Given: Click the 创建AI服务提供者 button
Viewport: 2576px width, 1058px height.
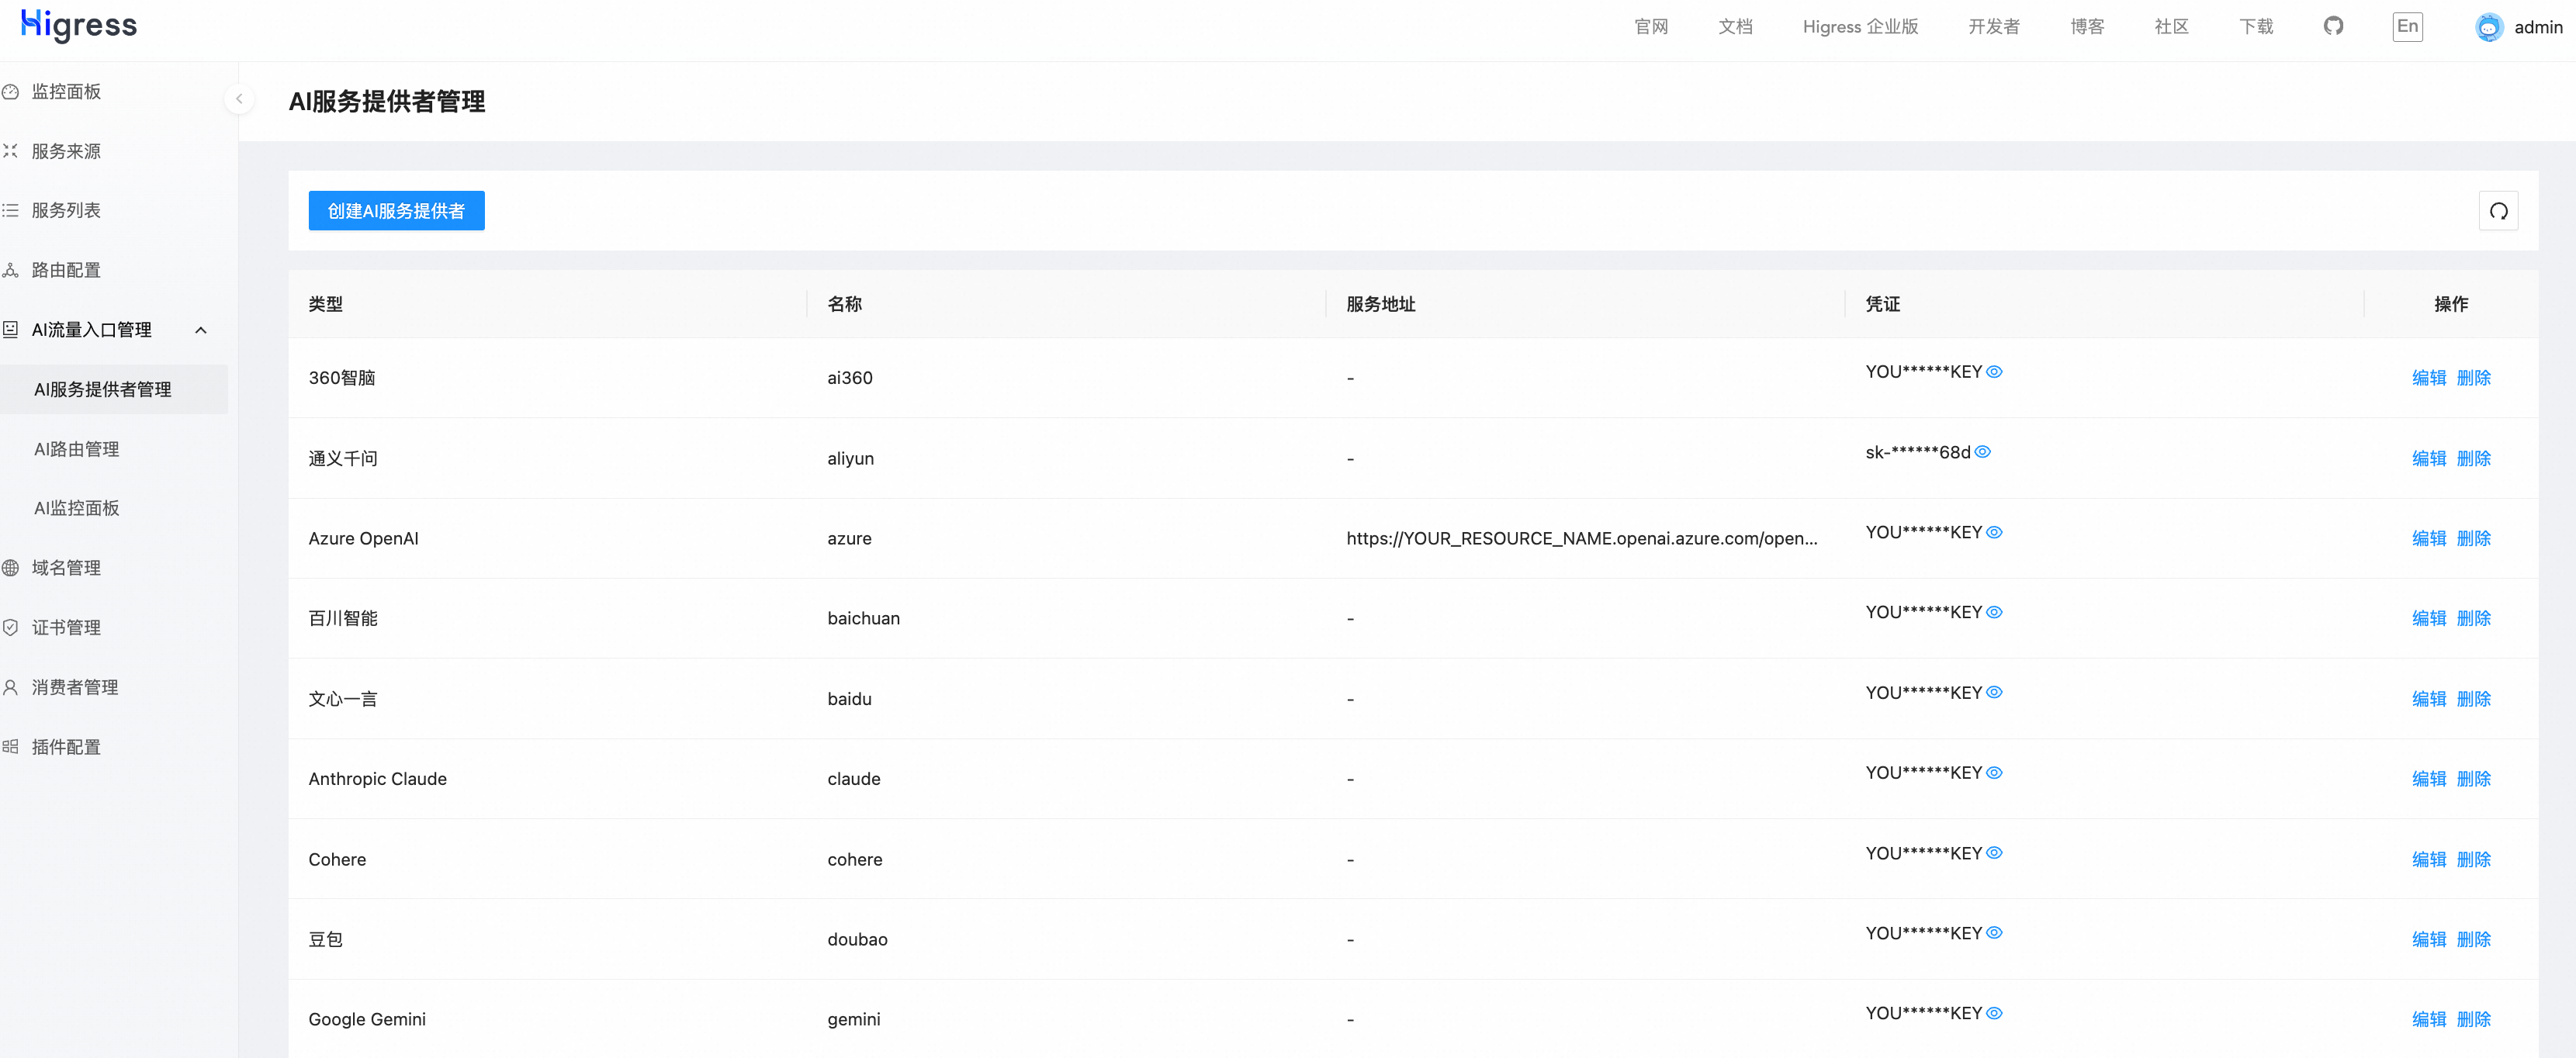Looking at the screenshot, I should (x=396, y=211).
